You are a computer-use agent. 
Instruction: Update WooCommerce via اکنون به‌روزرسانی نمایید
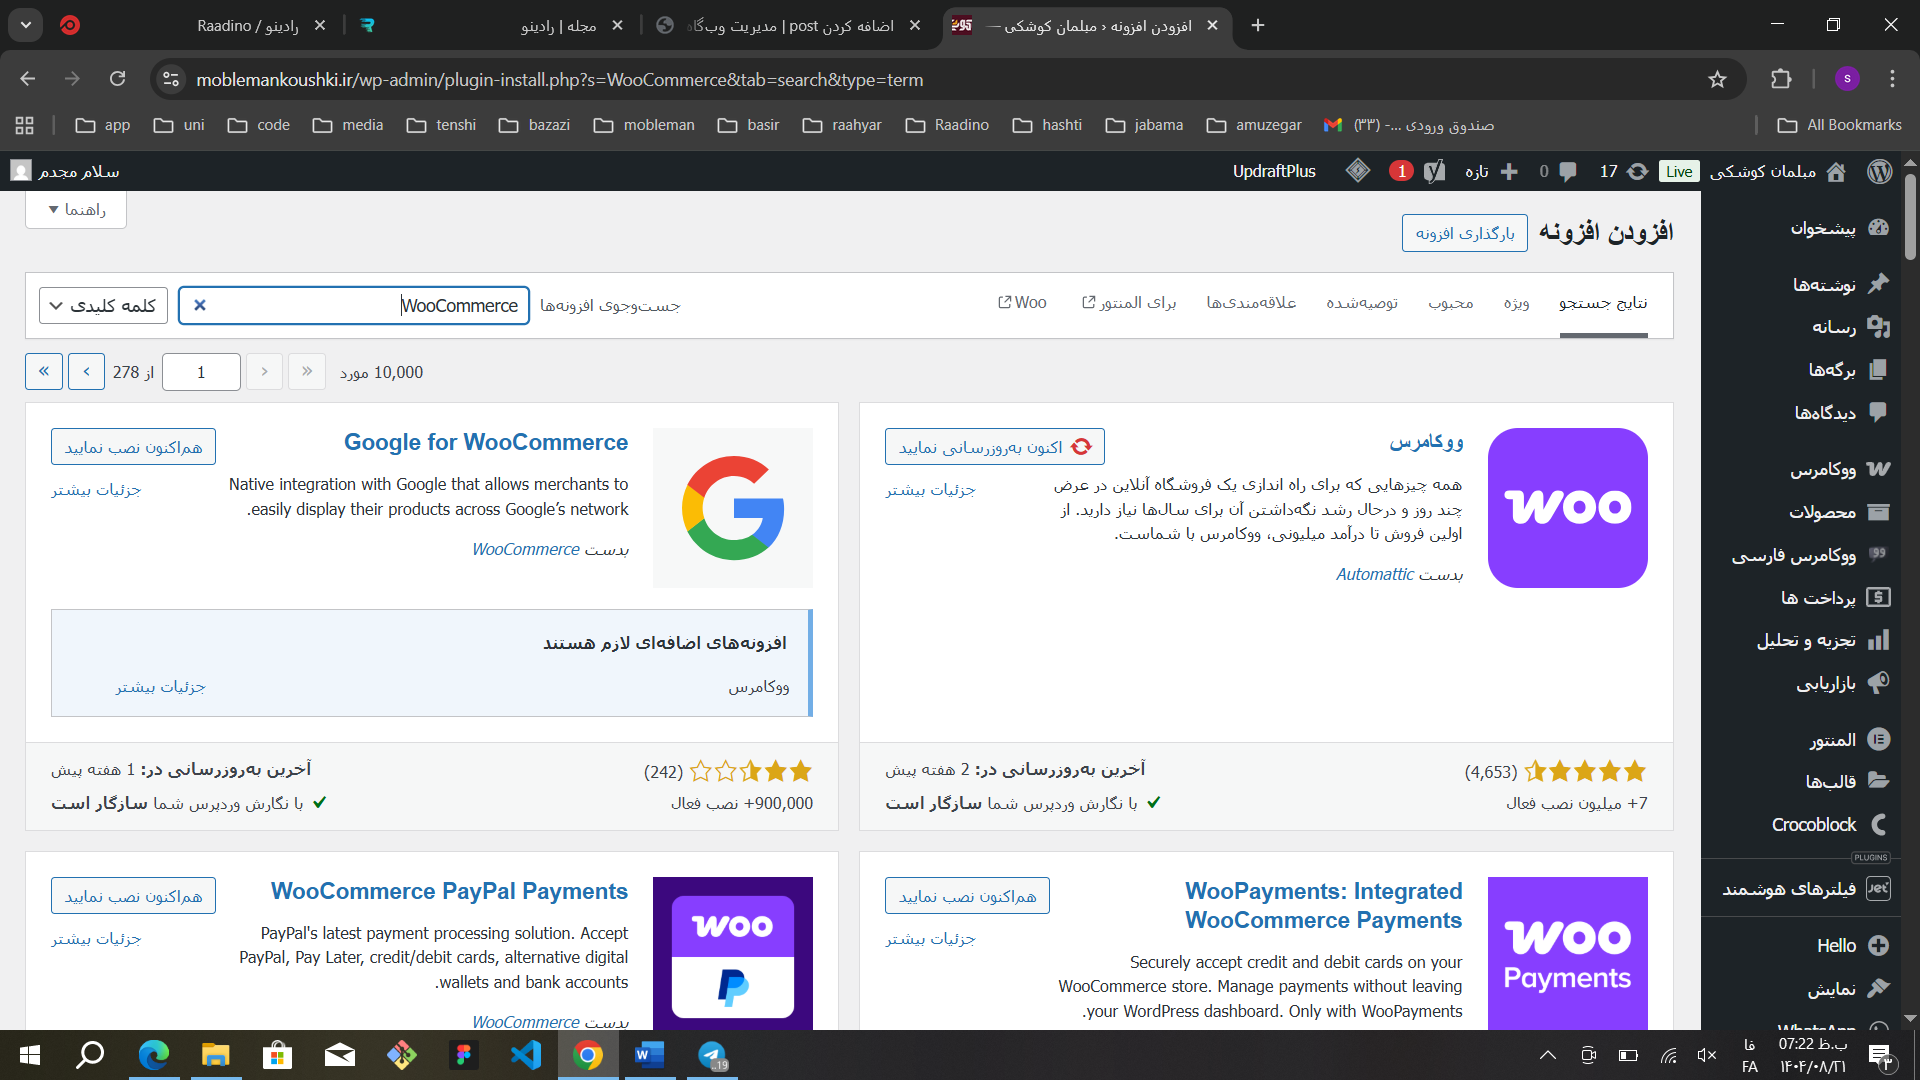994,446
